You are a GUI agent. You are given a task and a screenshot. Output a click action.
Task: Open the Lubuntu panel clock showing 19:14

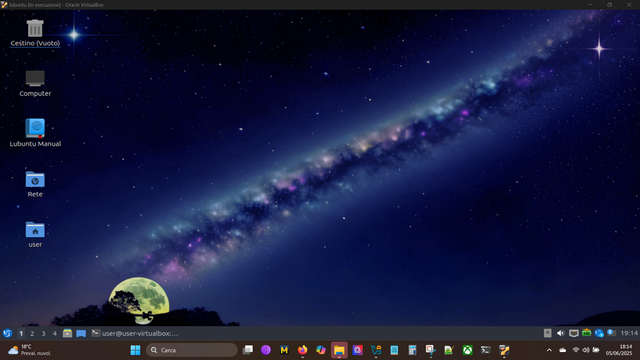click(629, 333)
